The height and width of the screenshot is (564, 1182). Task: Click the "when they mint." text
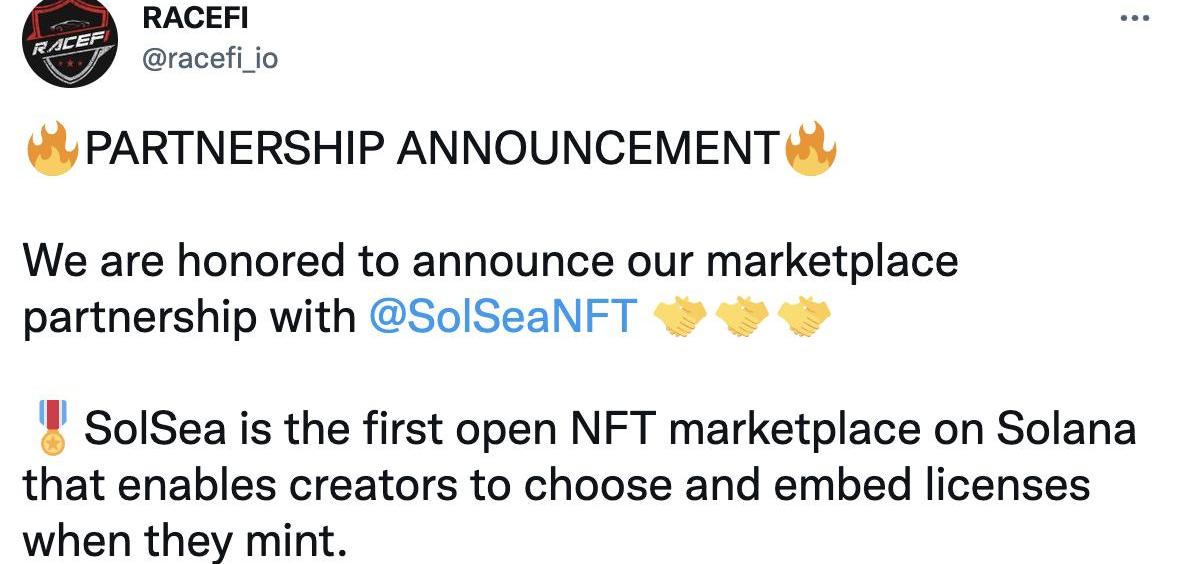pos(183,541)
